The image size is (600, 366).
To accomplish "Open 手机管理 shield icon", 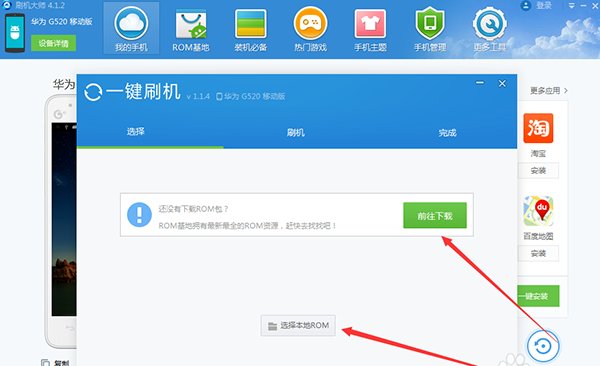I will click(x=430, y=23).
